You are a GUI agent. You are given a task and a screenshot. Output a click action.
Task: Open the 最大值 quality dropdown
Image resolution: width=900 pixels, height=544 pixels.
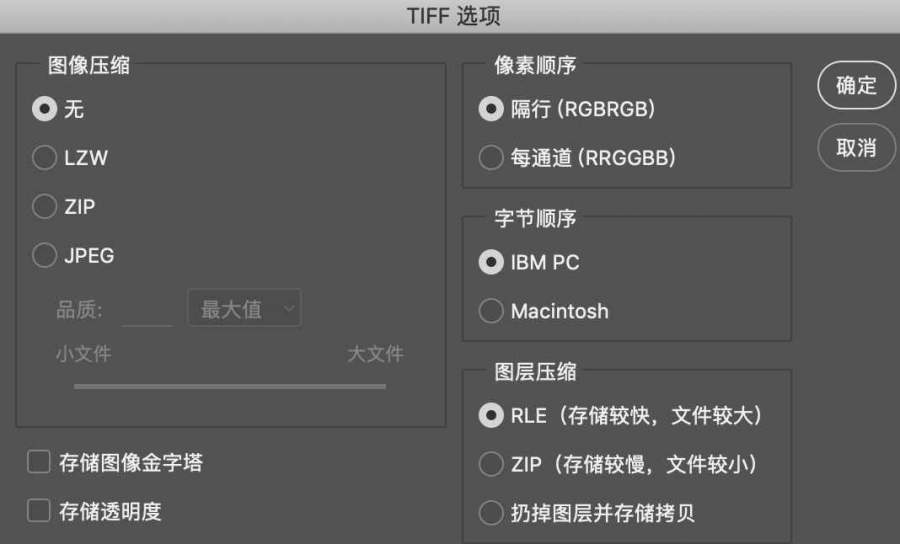244,309
